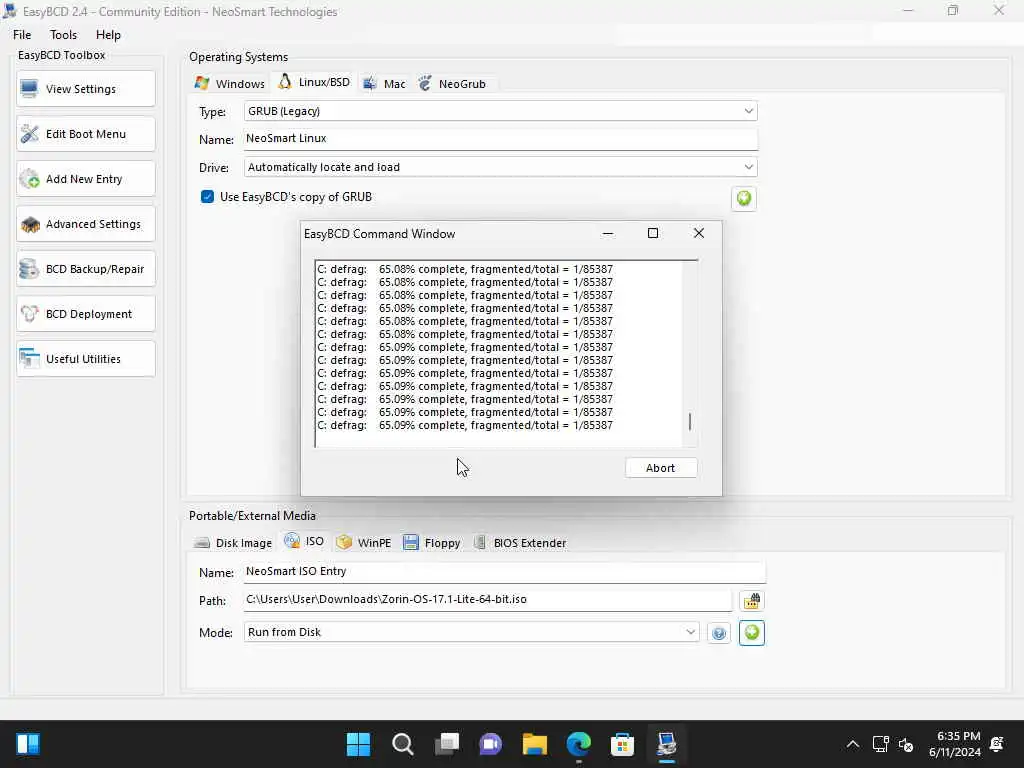Viewport: 1024px width, 768px height.
Task: Switch to the Floppy tab
Action: (432, 543)
